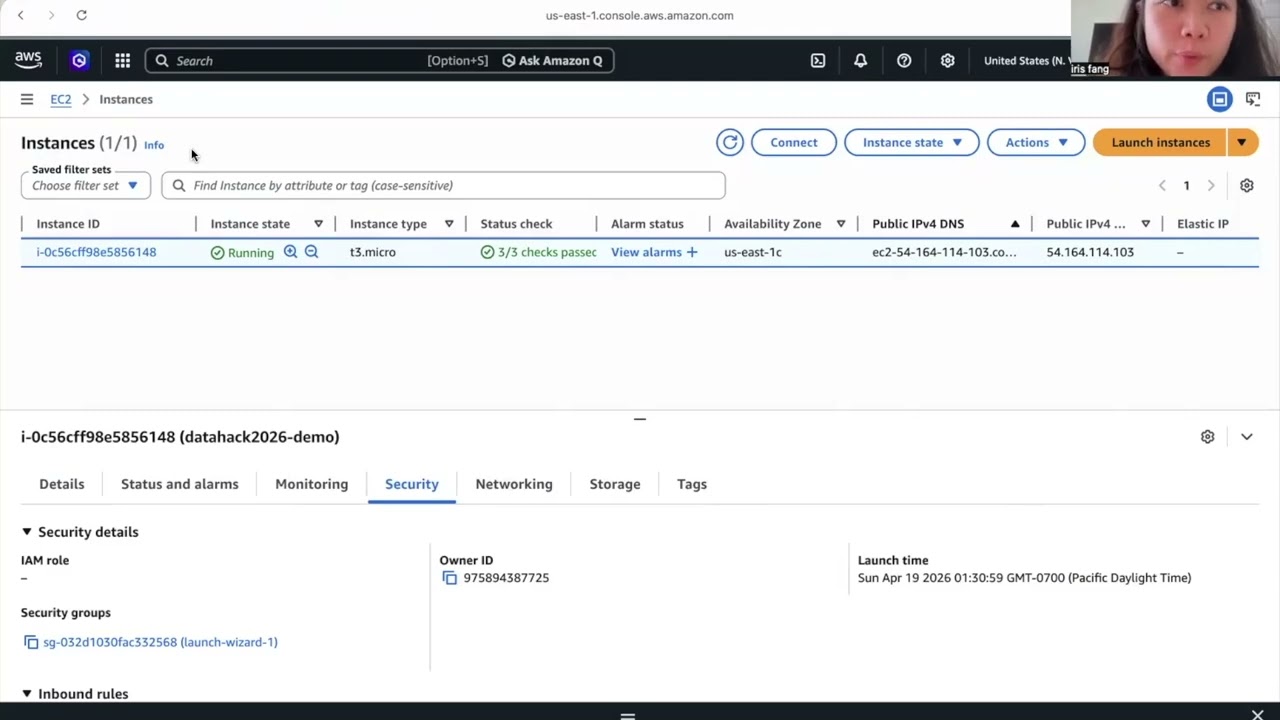
Task: Open the EC2 breadcrumb link
Action: pos(61,99)
